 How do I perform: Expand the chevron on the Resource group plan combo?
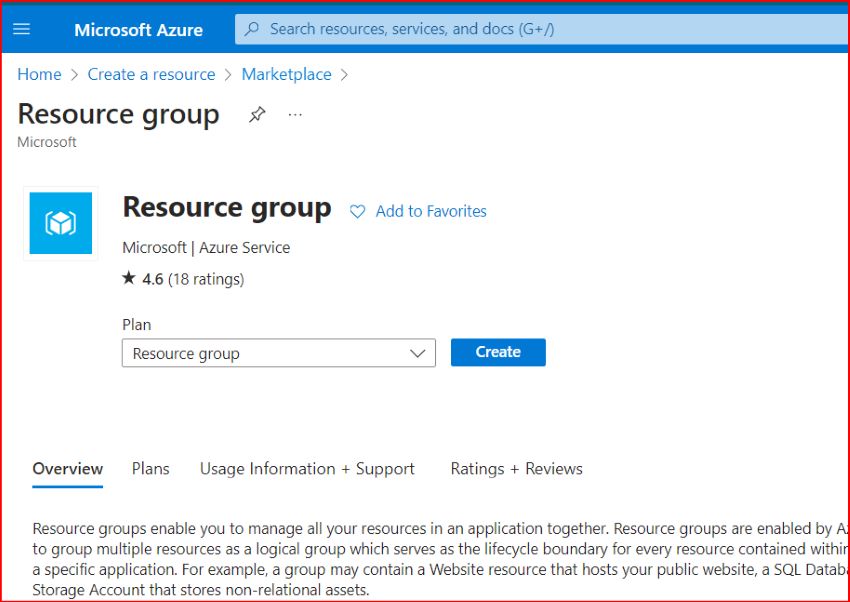pos(419,353)
